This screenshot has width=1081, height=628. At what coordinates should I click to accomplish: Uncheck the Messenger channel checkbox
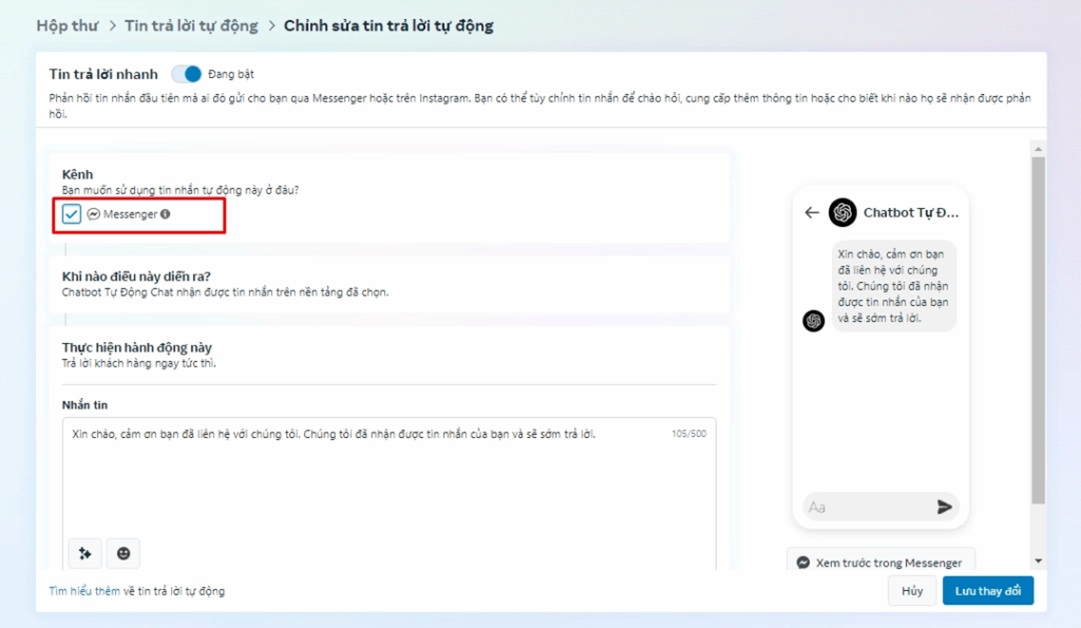(70, 213)
